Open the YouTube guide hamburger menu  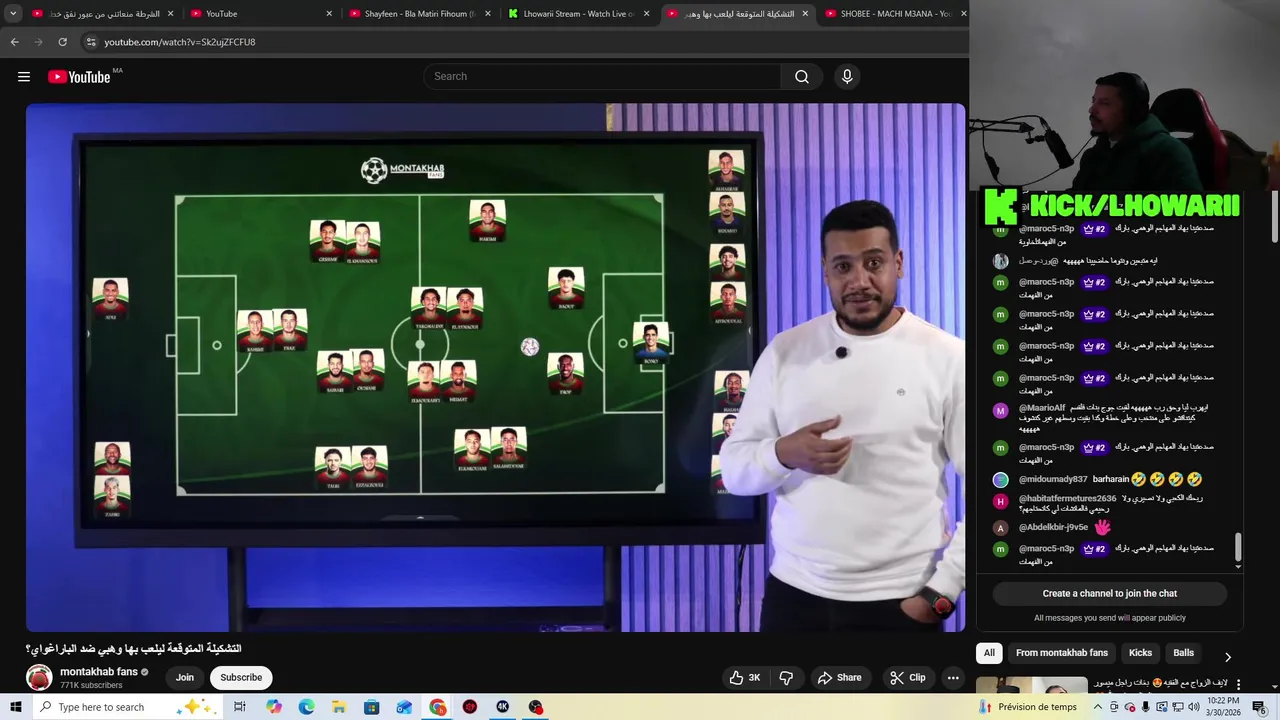pos(24,77)
